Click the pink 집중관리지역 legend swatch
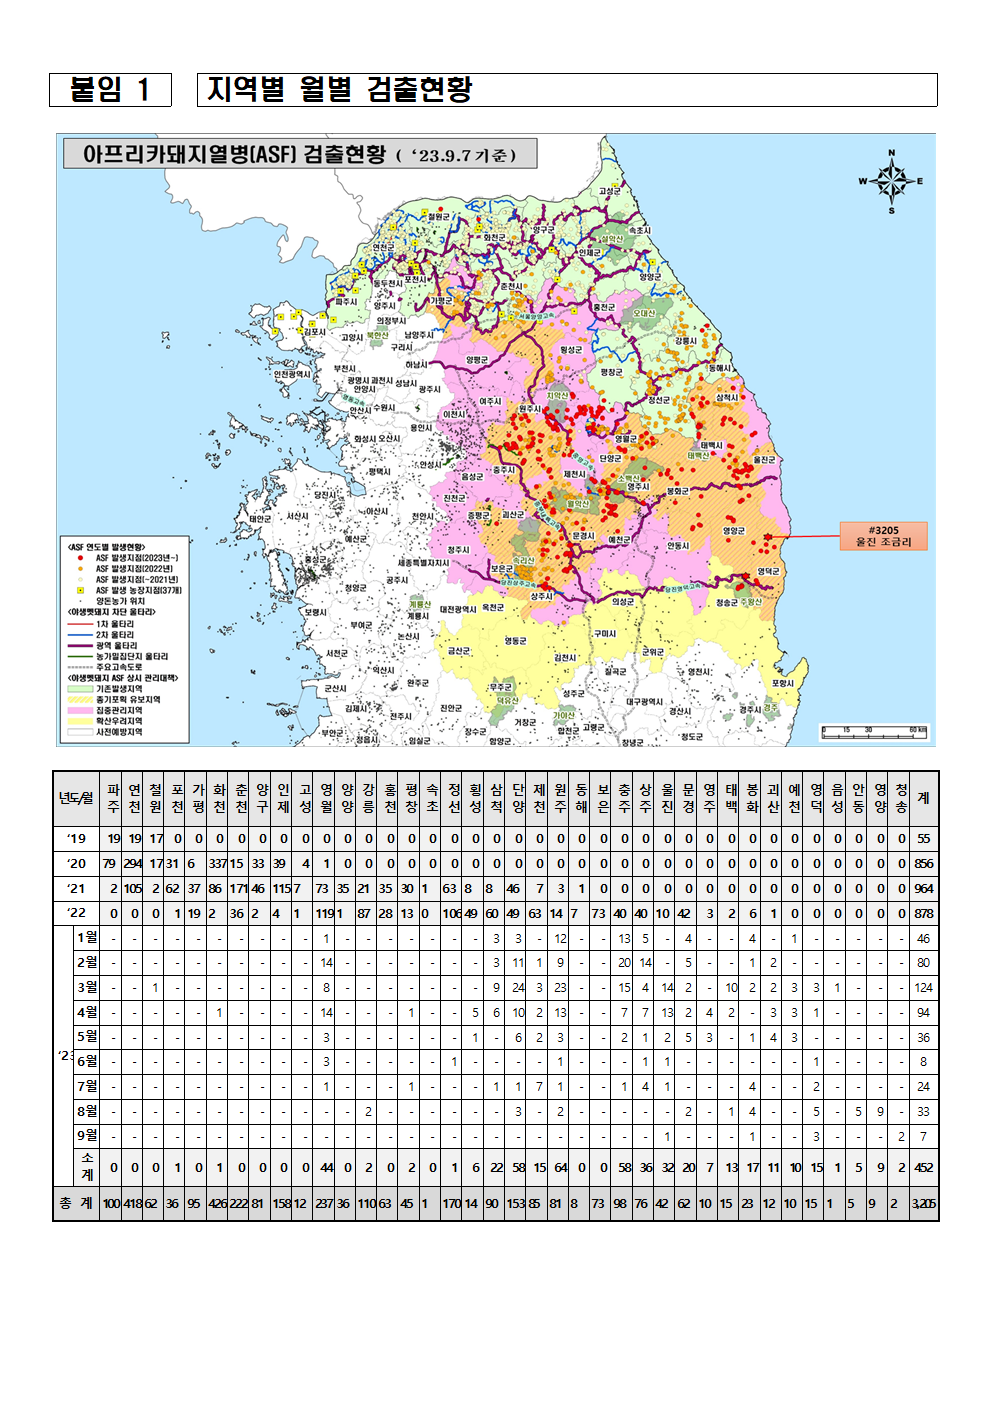The width and height of the screenshot is (992, 1403). pos(80,710)
